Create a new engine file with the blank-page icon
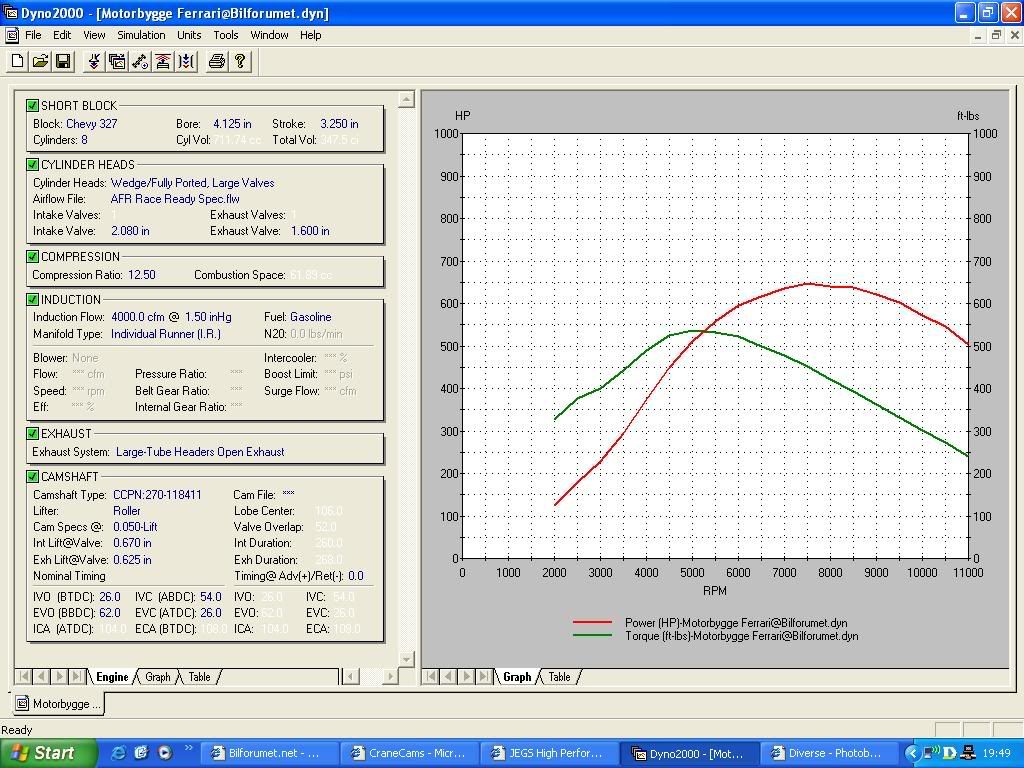Screen dimensions: 1024x768 (18, 61)
